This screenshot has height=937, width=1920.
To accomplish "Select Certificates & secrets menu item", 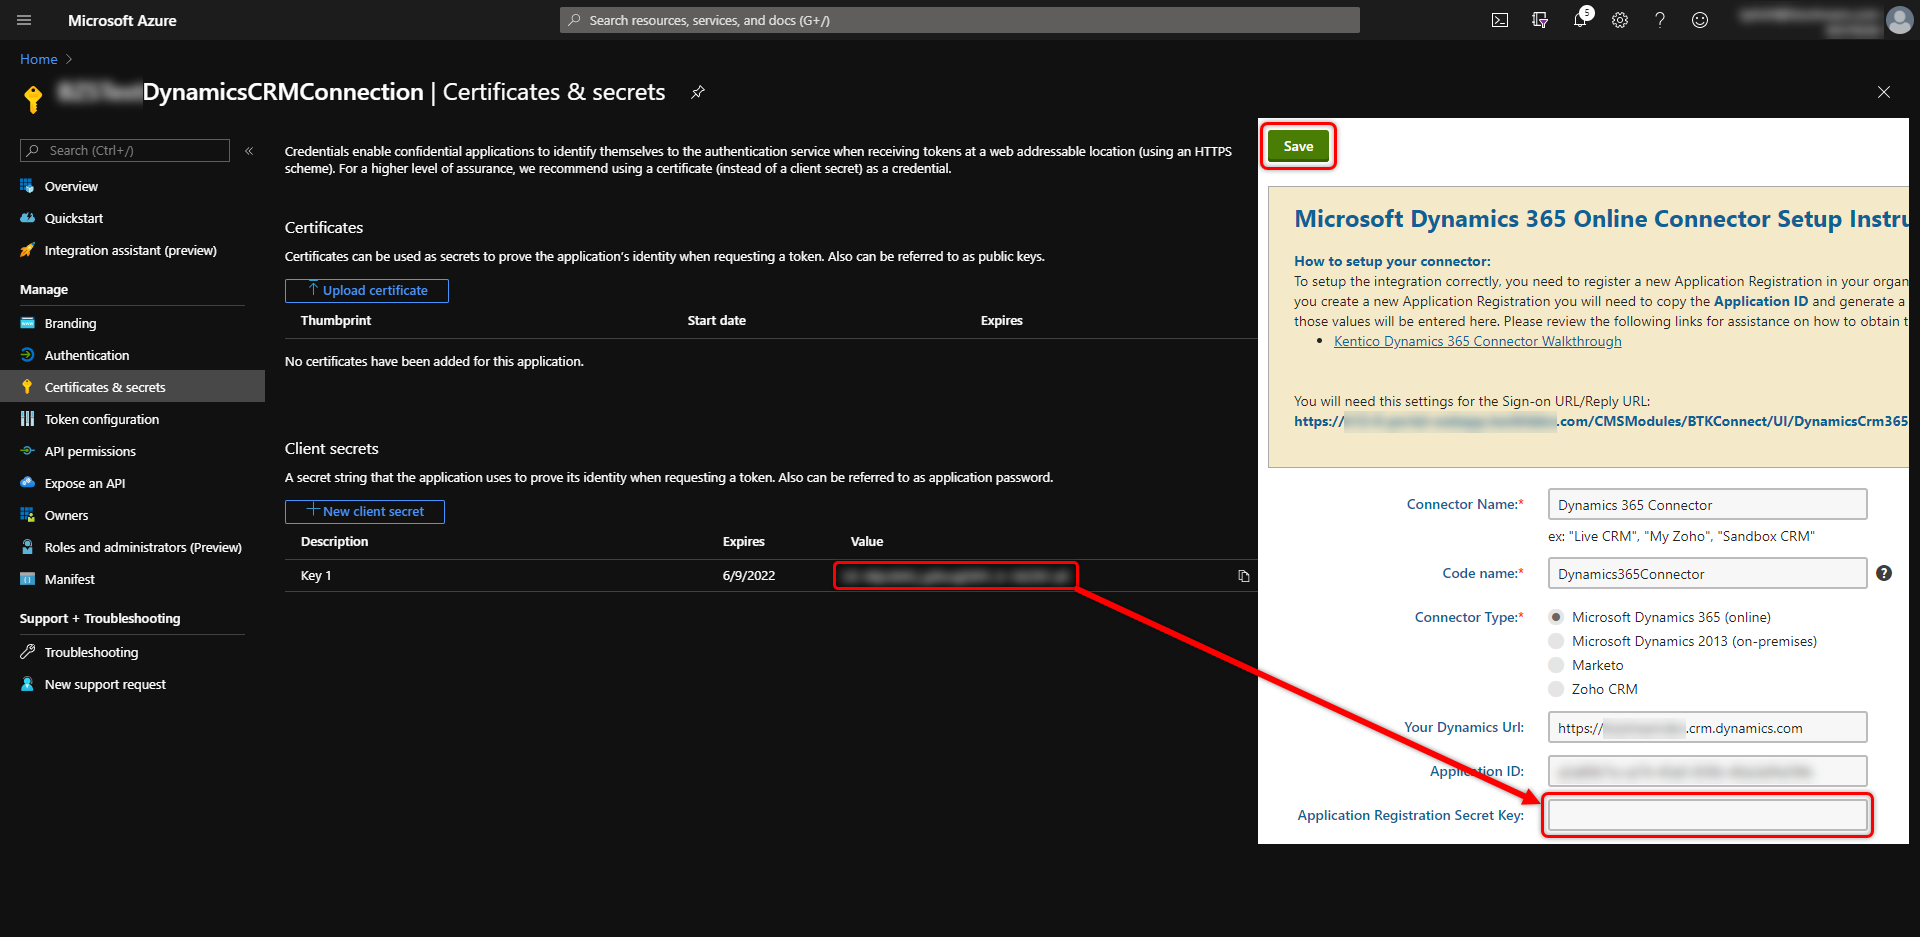I will point(132,387).
